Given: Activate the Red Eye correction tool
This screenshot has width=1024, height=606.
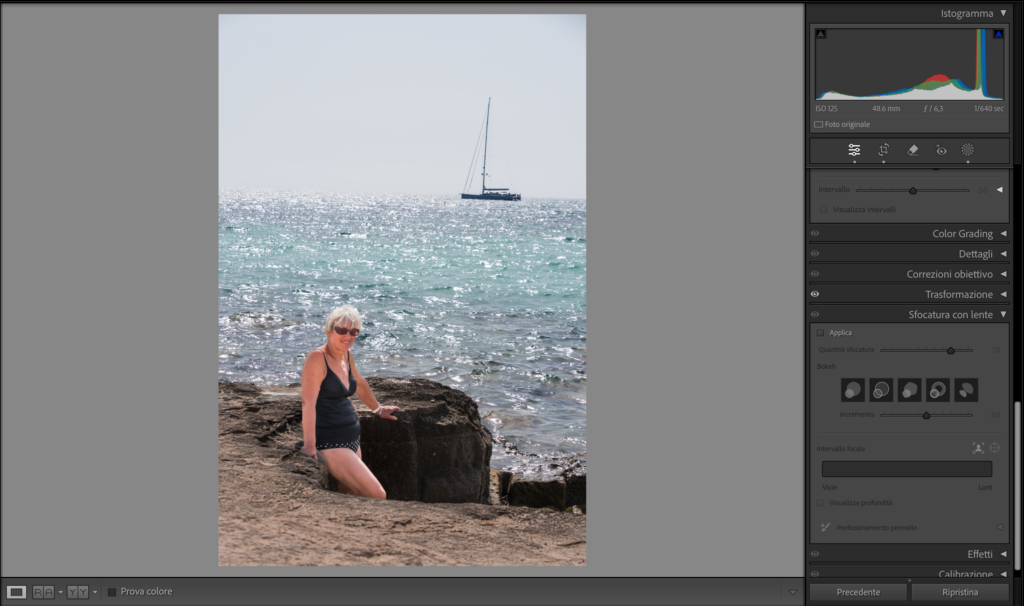Looking at the screenshot, I should (940, 150).
